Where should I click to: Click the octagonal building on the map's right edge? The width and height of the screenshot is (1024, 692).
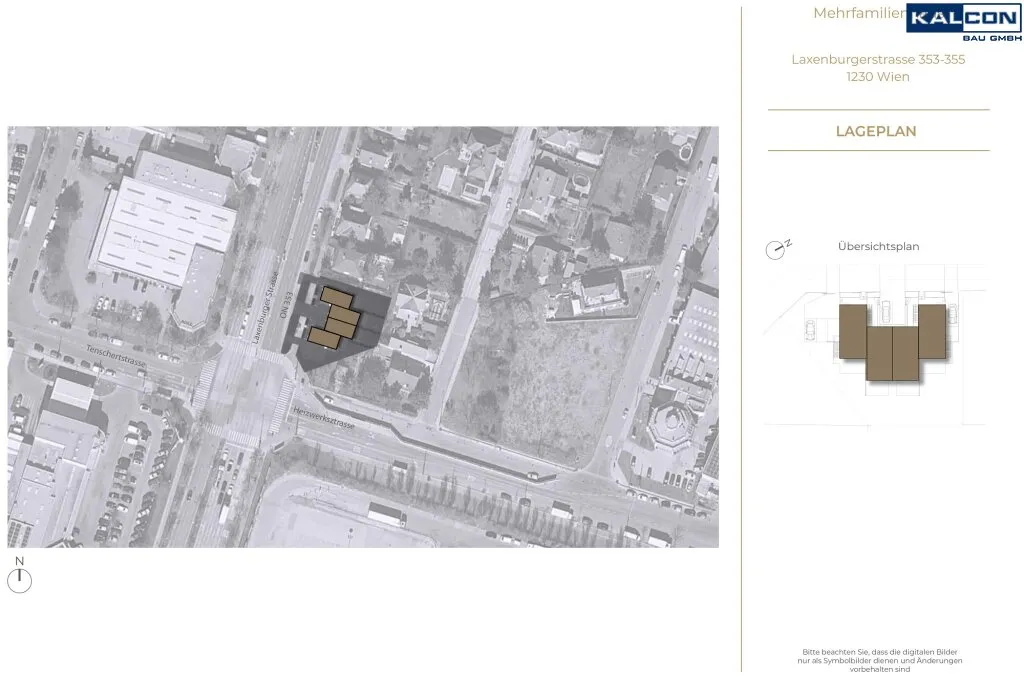tap(674, 425)
